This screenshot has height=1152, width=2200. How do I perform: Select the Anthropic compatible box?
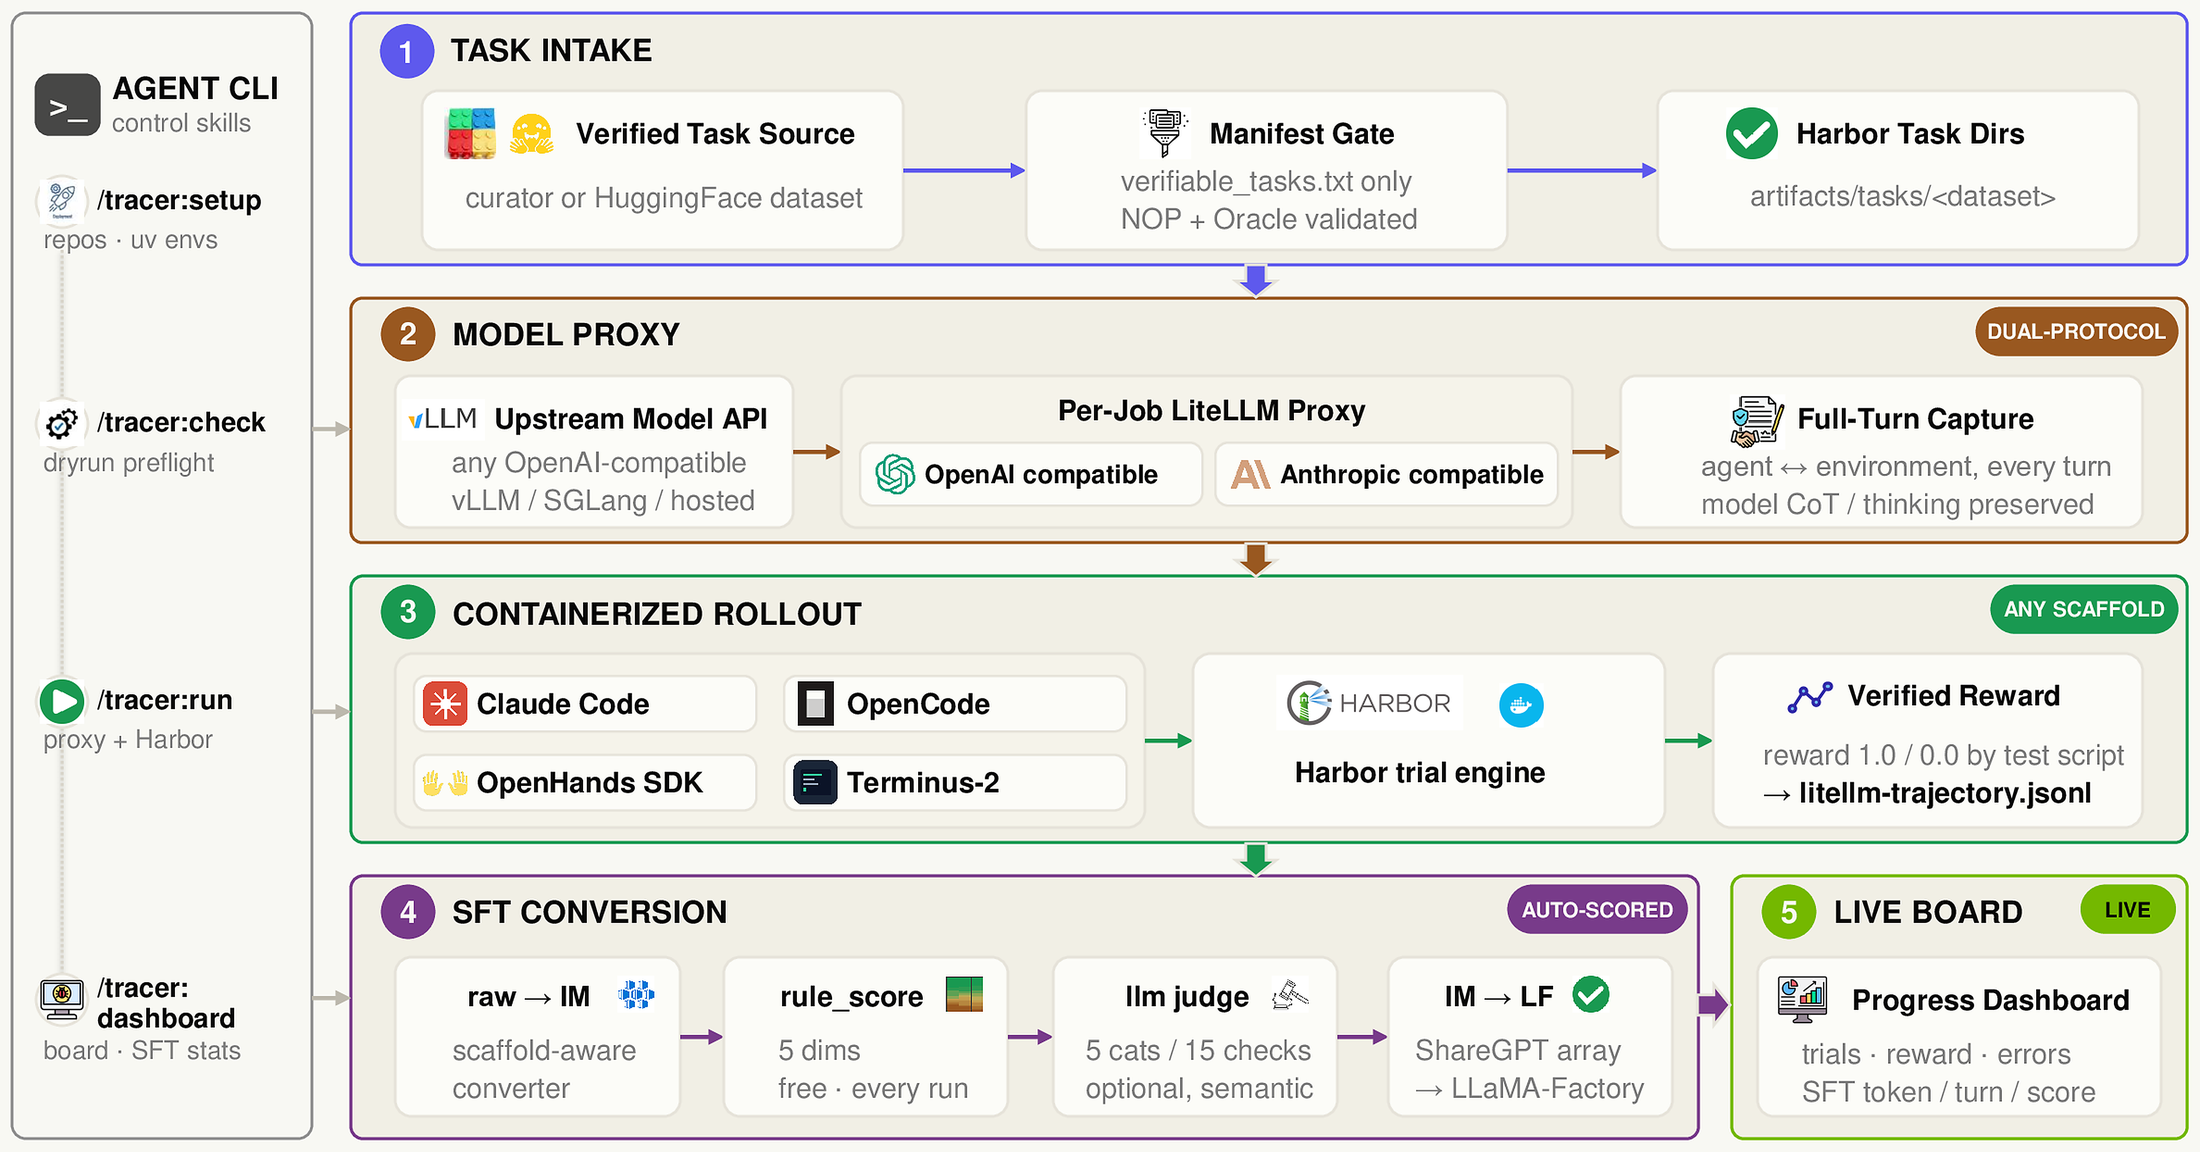[x=1386, y=474]
